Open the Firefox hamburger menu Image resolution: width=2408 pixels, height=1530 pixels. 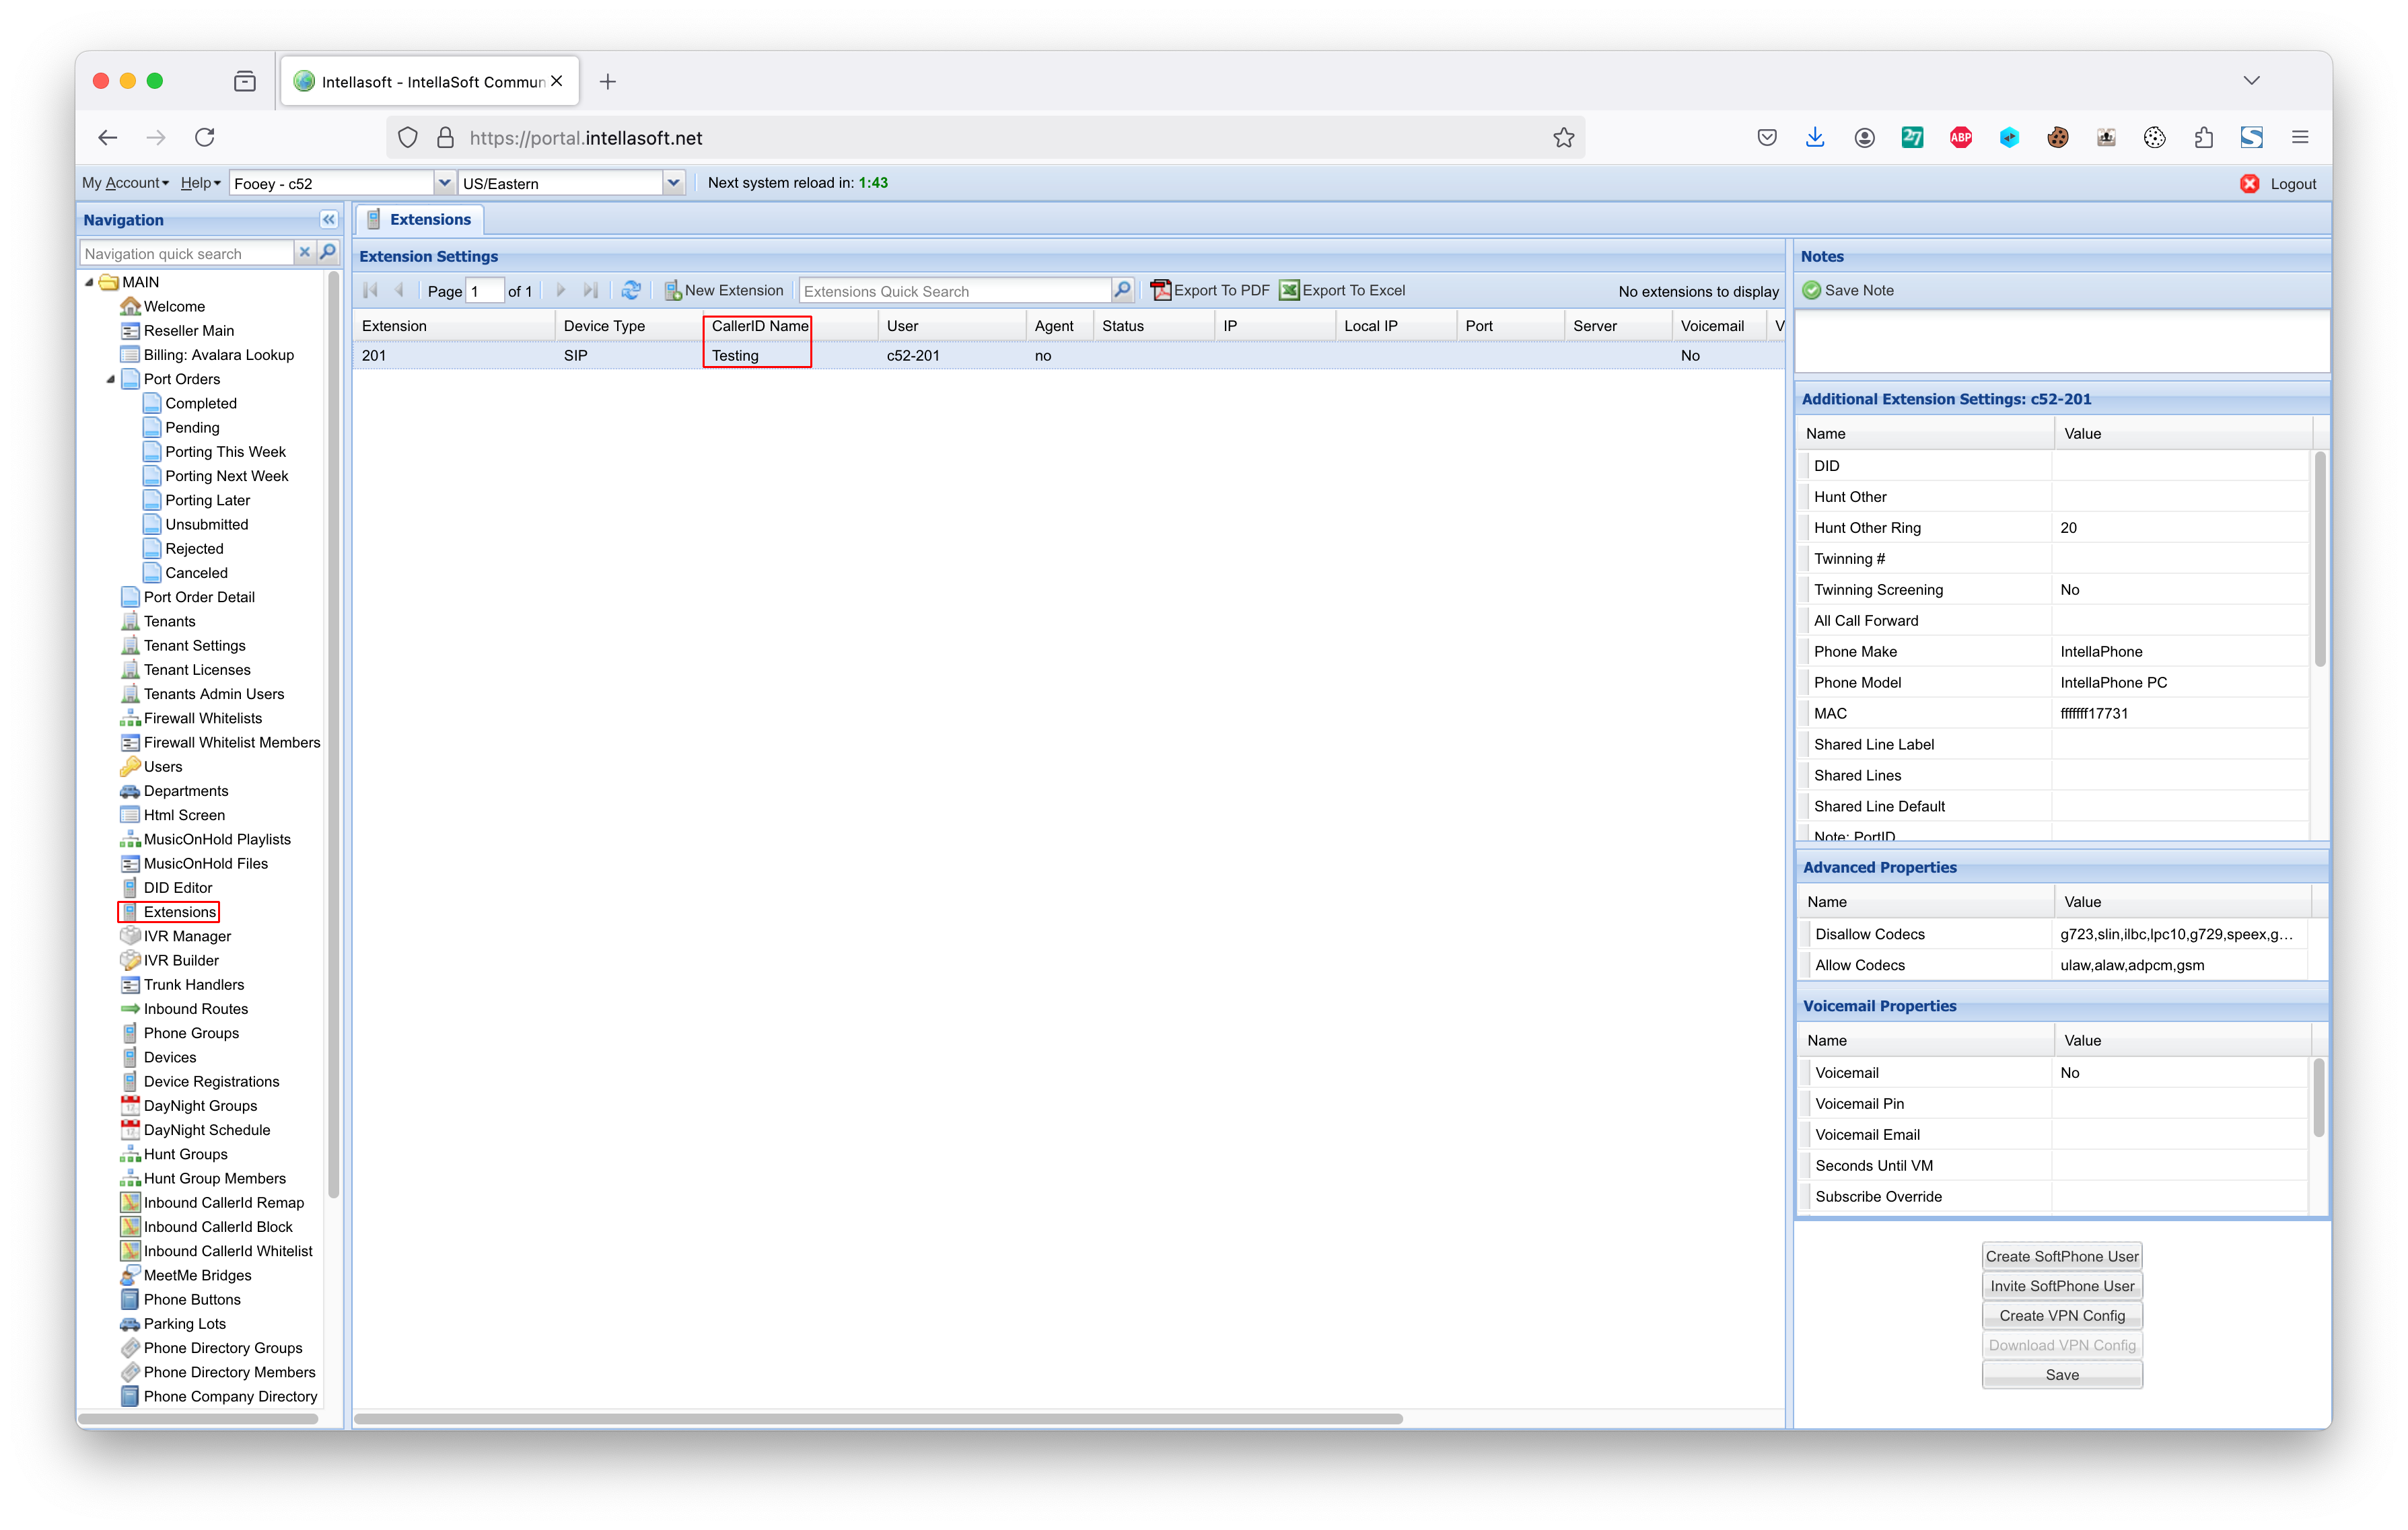coord(2300,137)
